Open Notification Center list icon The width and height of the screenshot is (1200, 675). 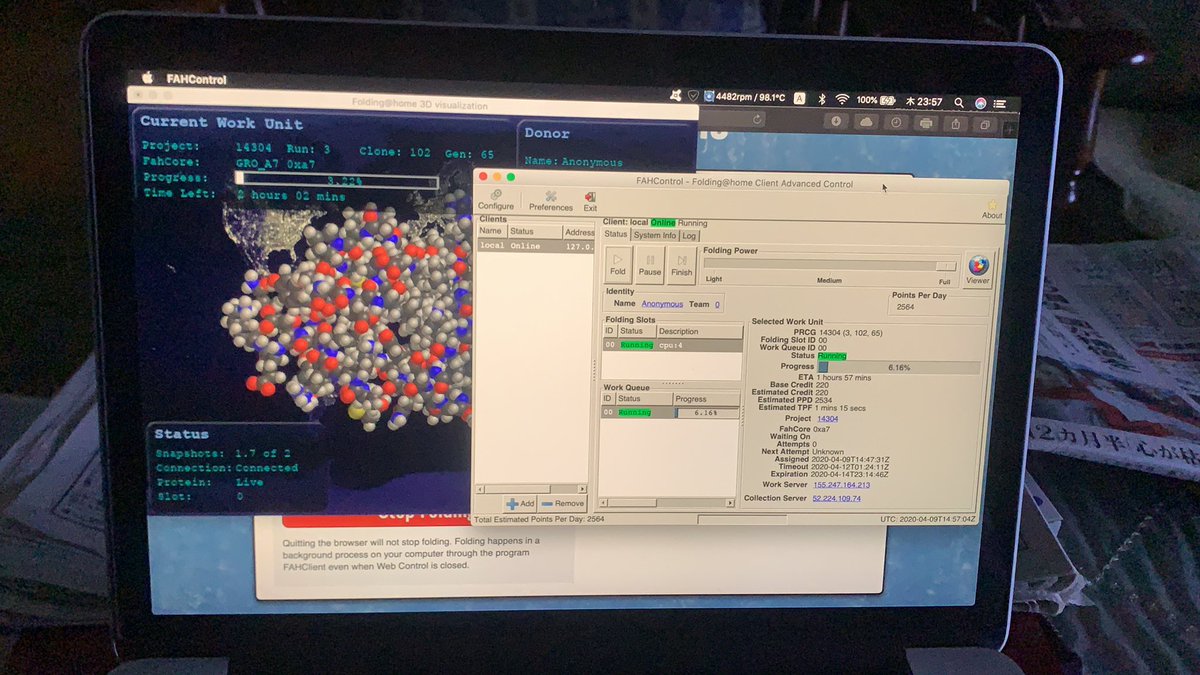[x=1001, y=103]
